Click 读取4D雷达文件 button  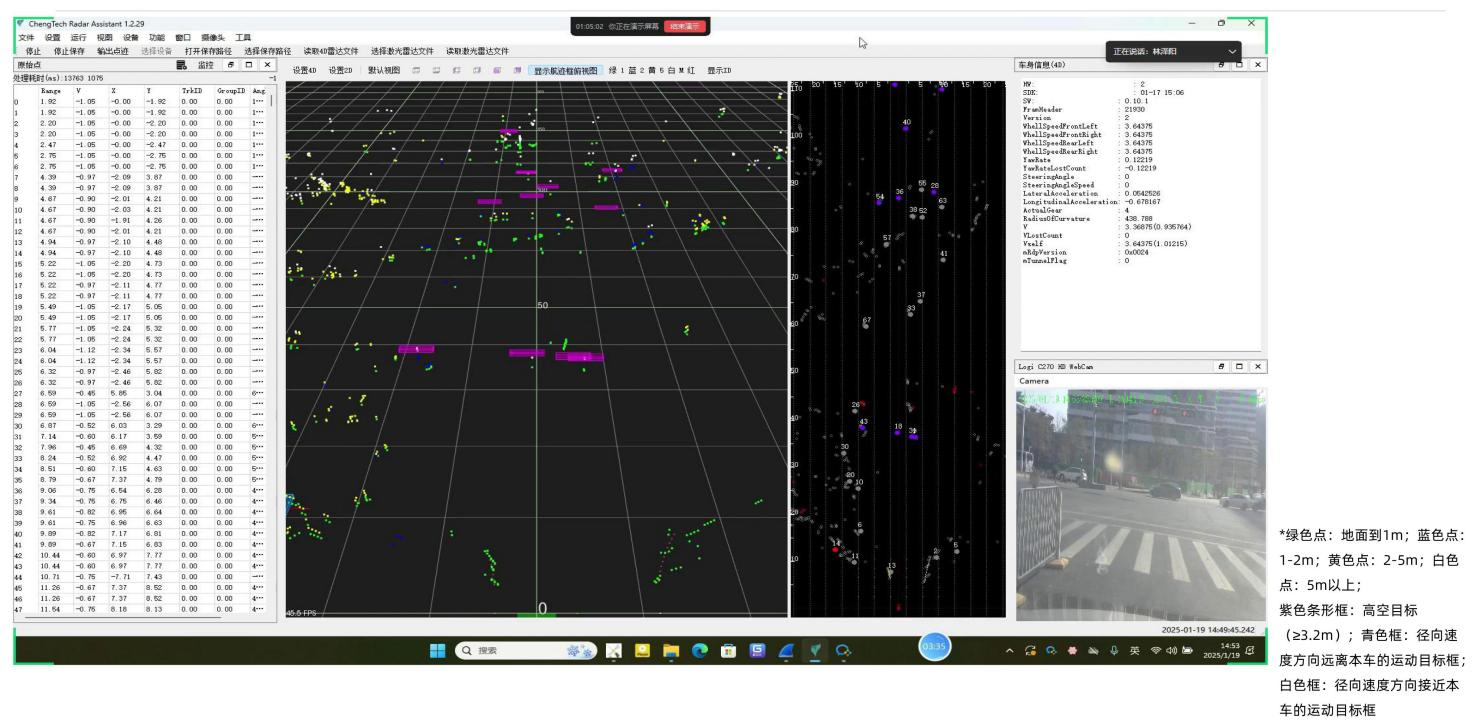pyautogui.click(x=331, y=51)
